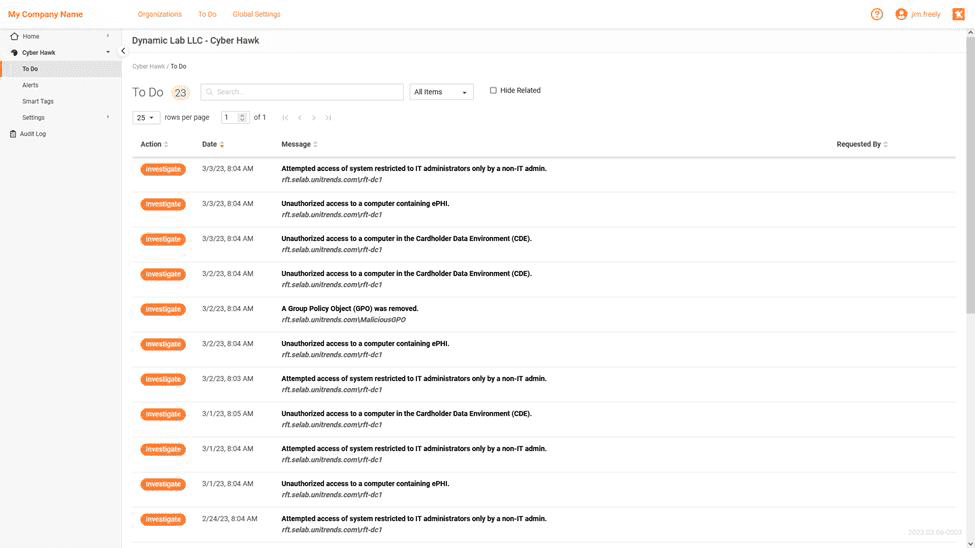The height and width of the screenshot is (548, 975).
Task: Click the help question mark icon
Action: click(877, 14)
